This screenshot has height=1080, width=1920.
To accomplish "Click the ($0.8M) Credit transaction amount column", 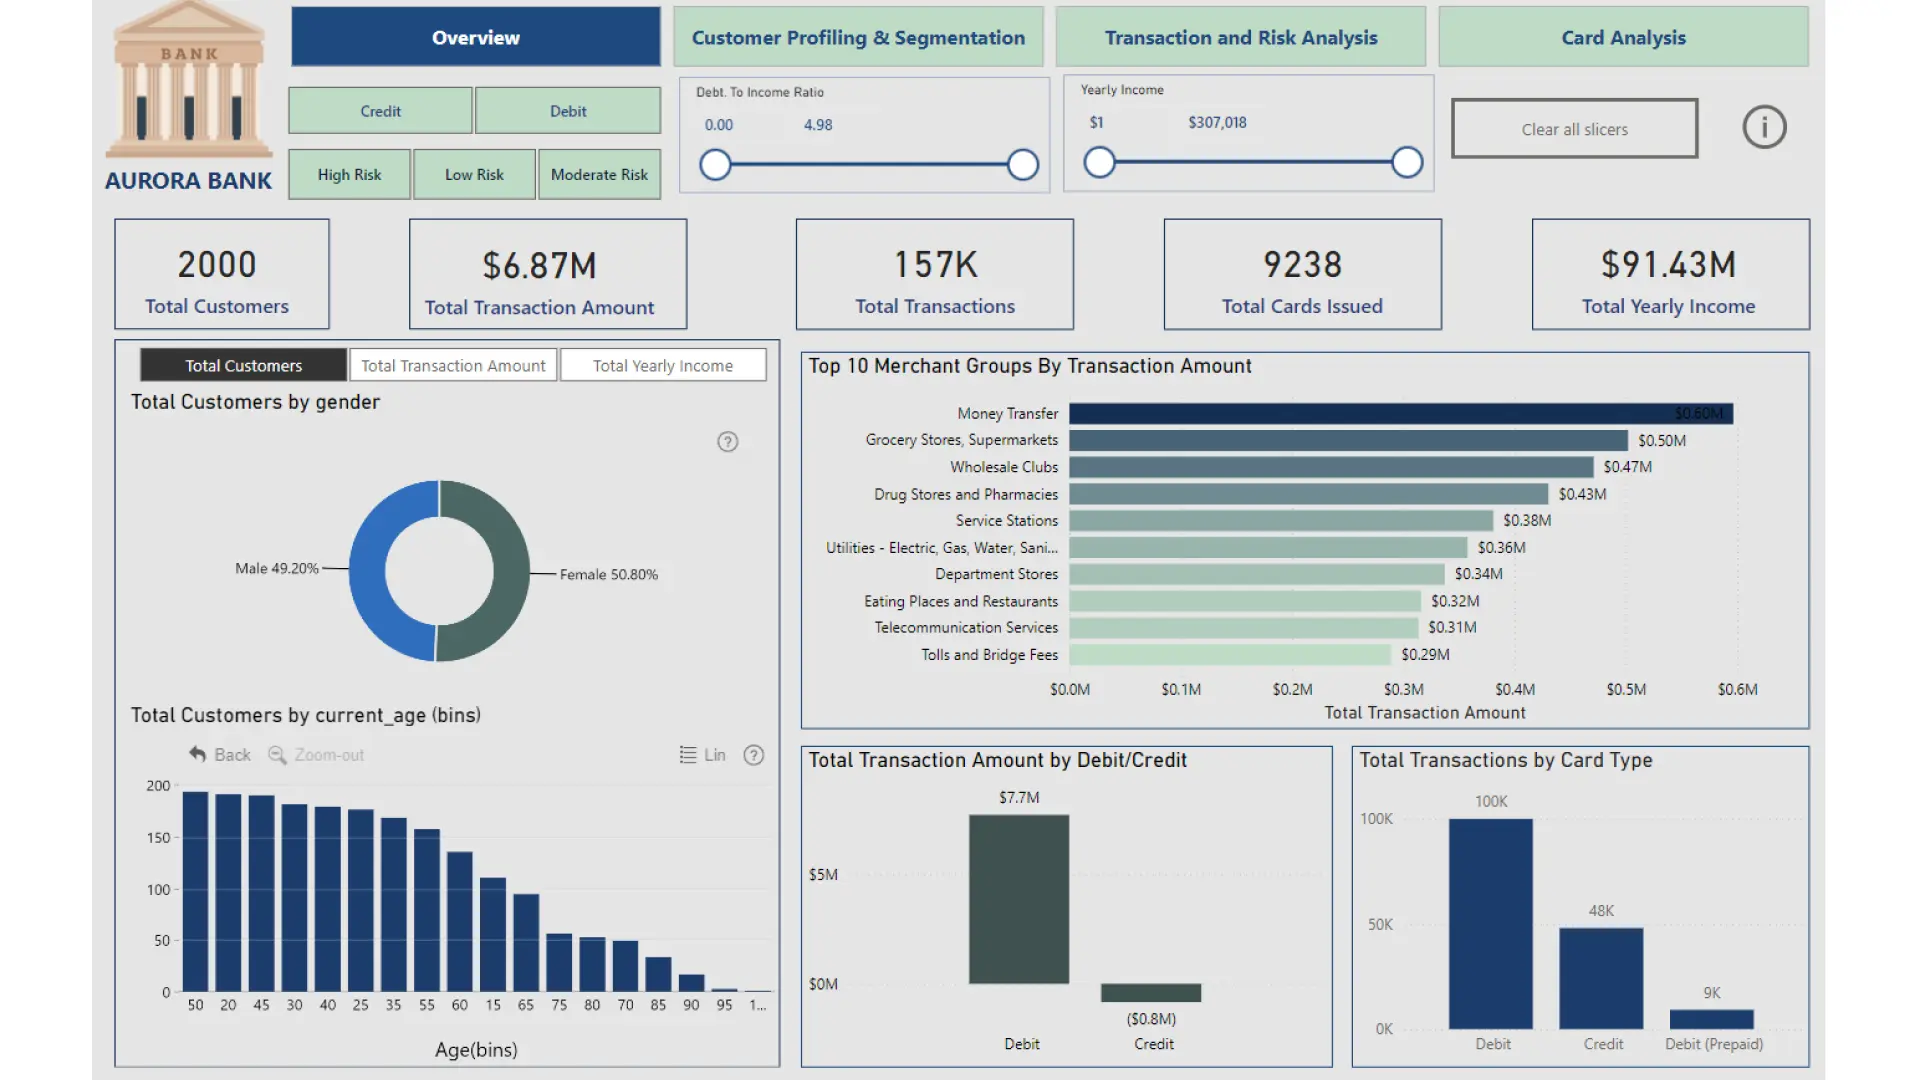I will (1151, 993).
